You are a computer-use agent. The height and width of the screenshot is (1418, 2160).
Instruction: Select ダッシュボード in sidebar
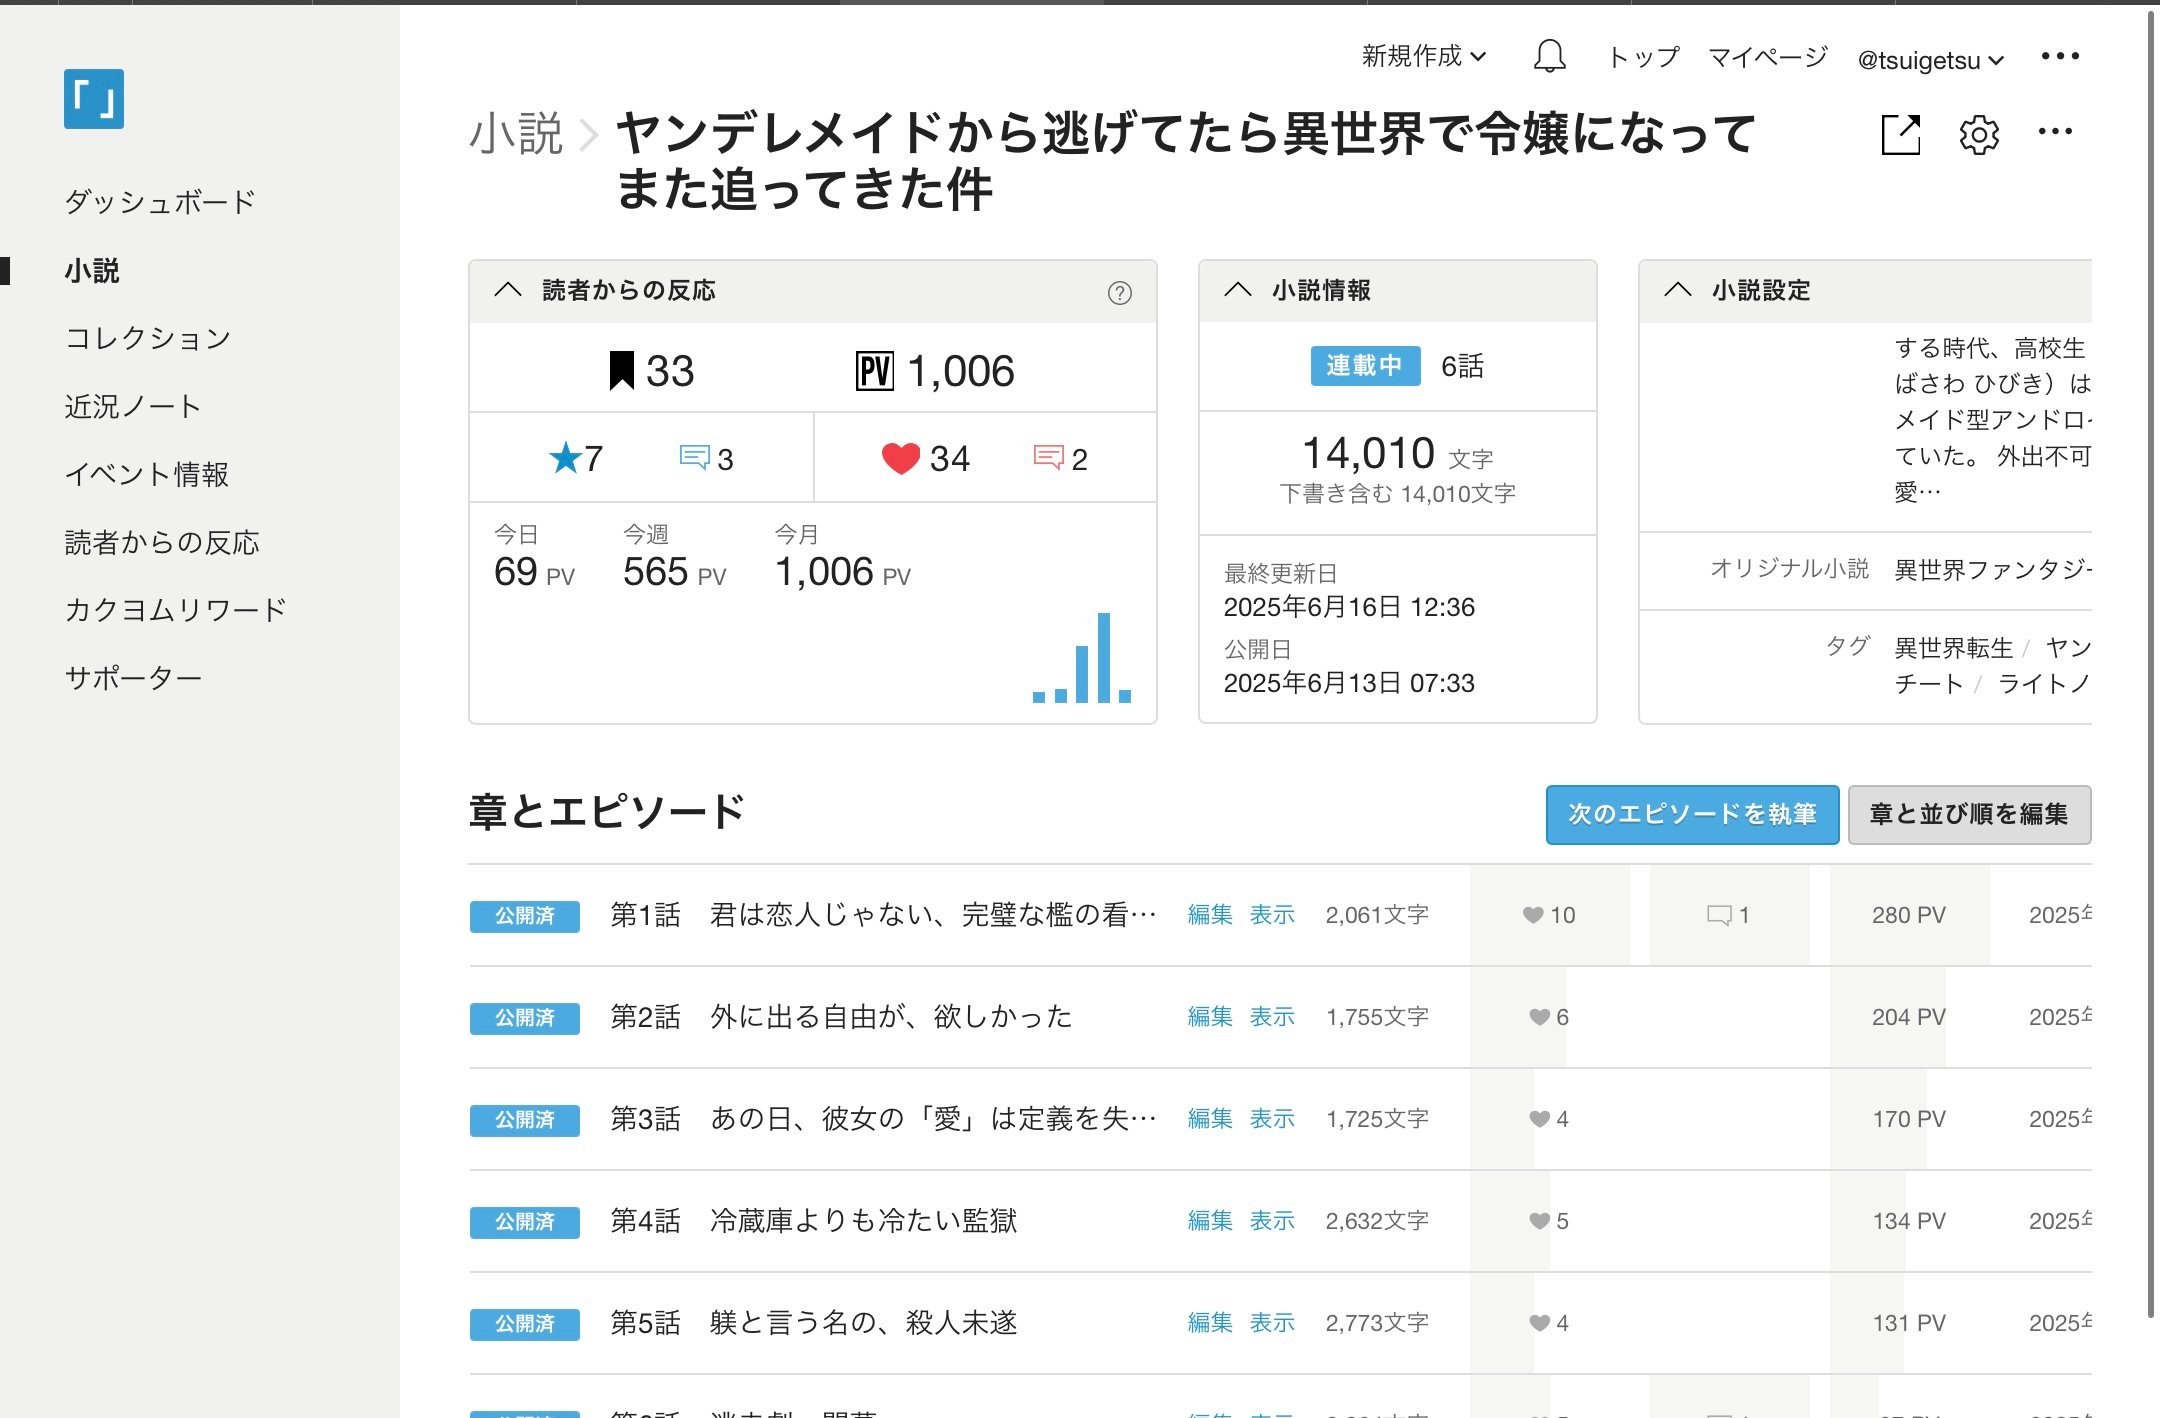tap(160, 202)
